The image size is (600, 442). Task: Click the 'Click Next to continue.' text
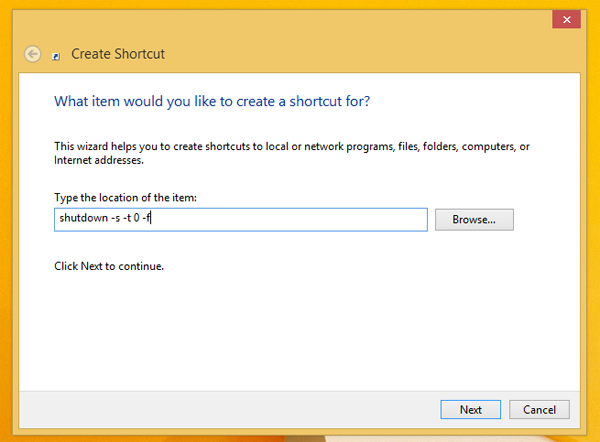coord(109,267)
